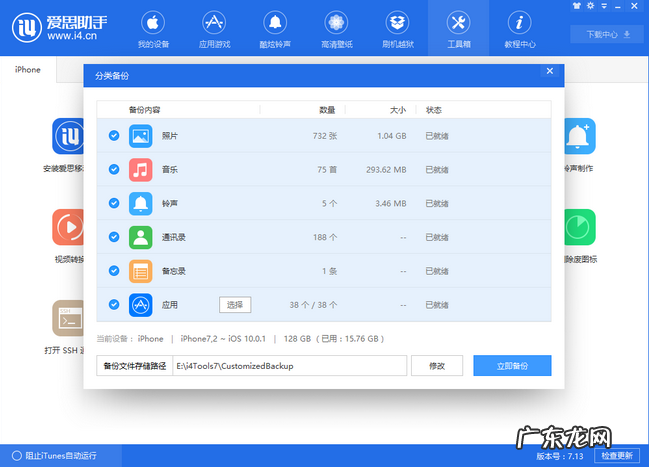Click the 状态 column header
Viewport: 650px width, 467px height.
[x=434, y=110]
